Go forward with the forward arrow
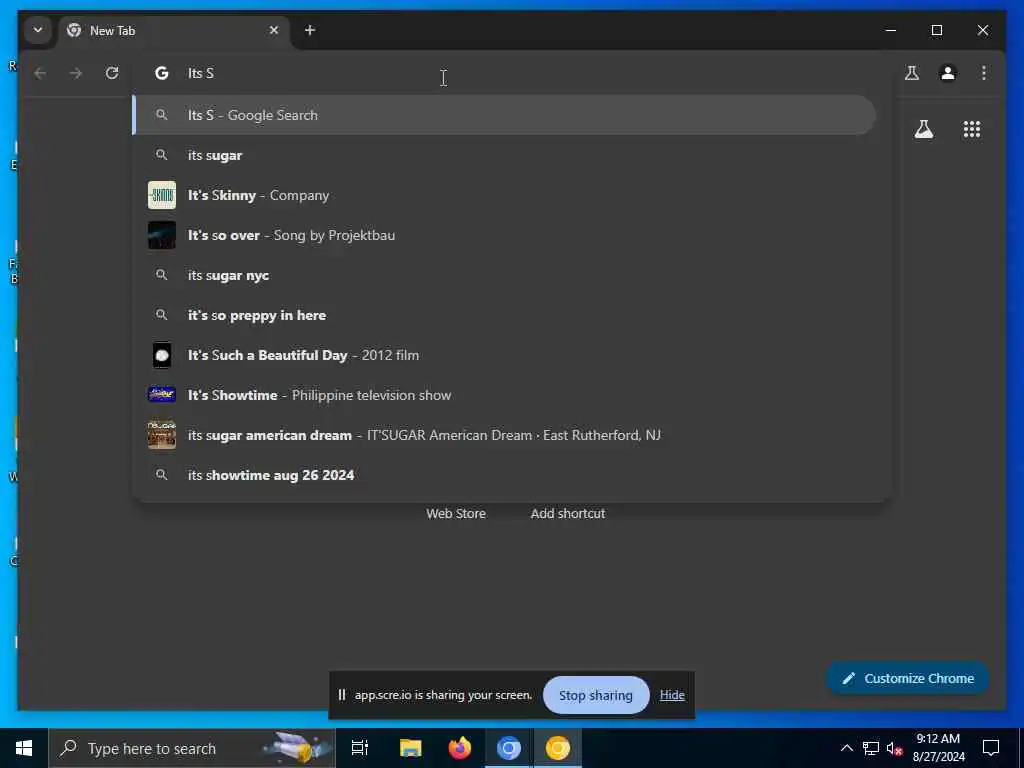This screenshot has height=768, width=1024. click(76, 73)
